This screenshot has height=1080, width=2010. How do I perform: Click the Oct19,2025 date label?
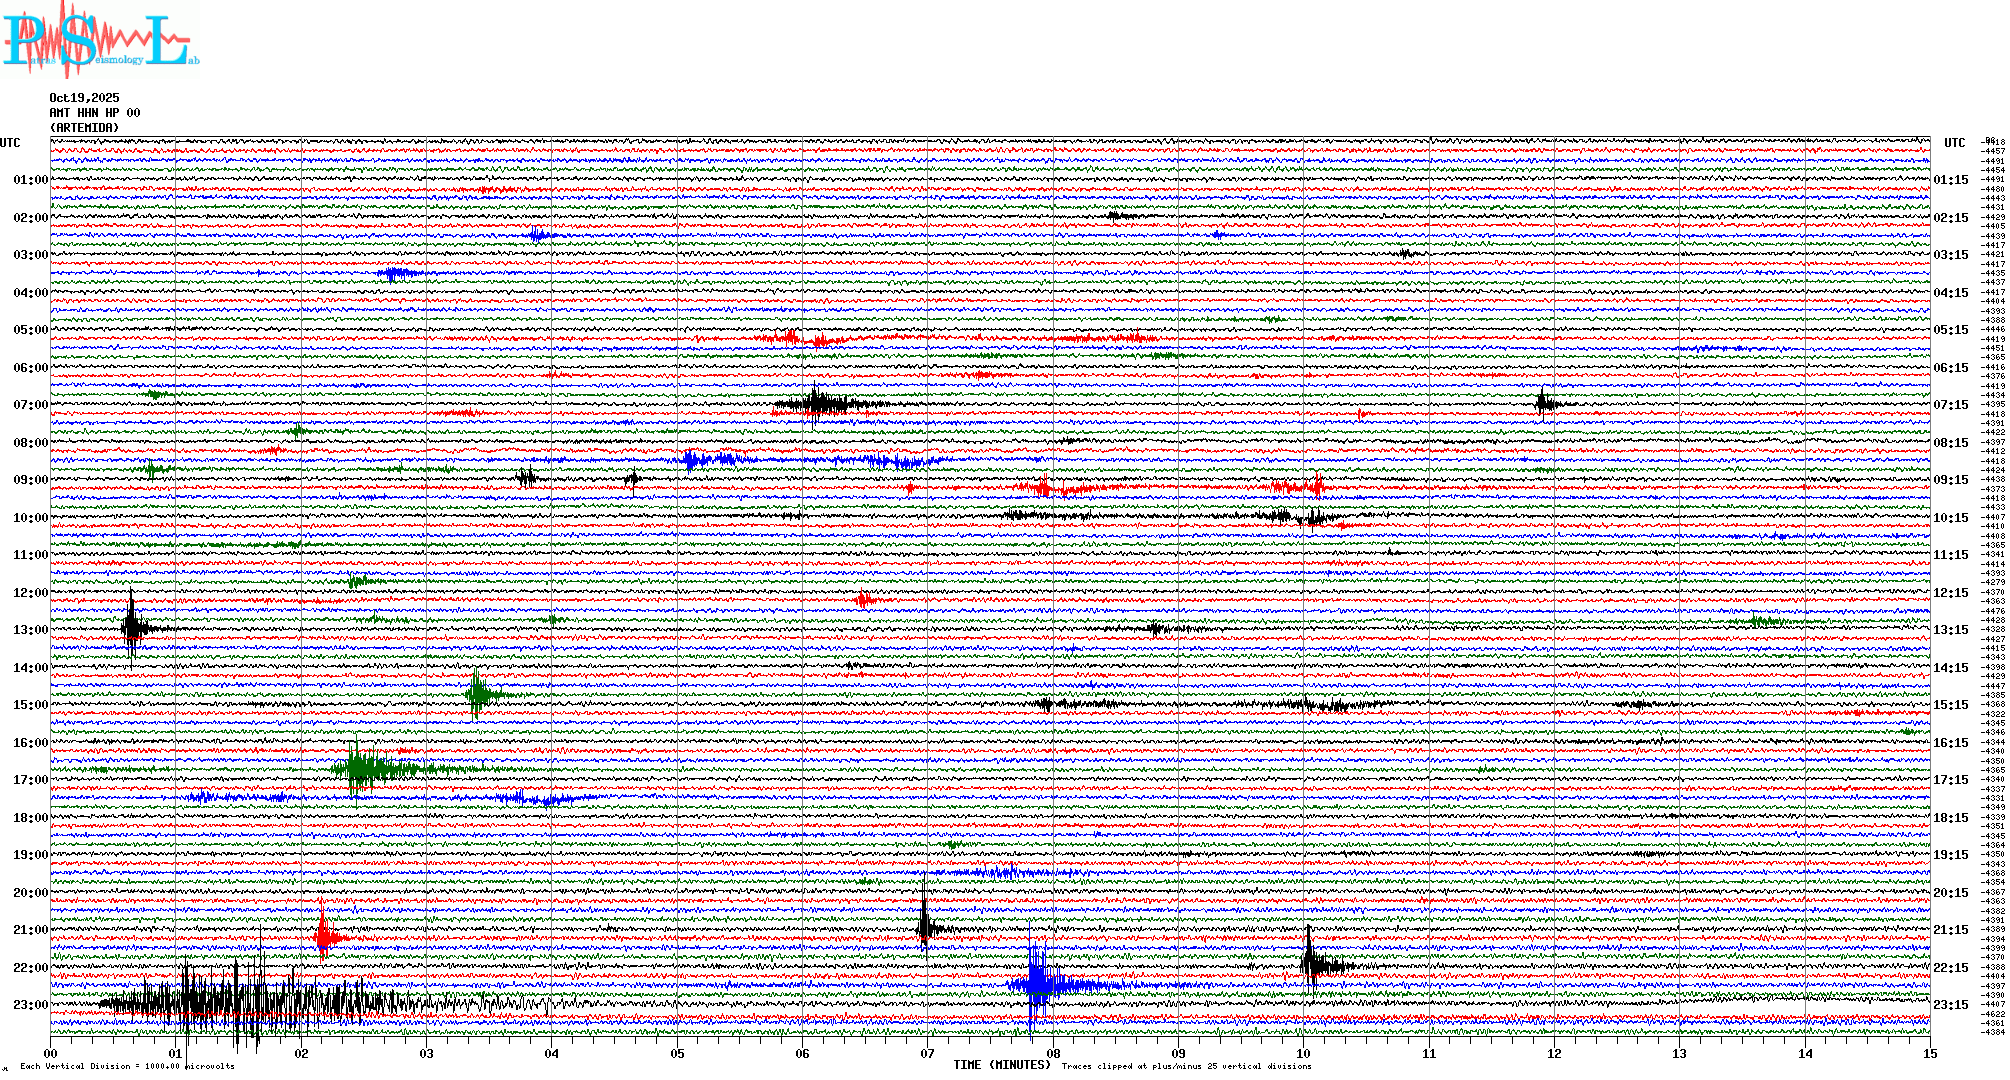pyautogui.click(x=84, y=98)
